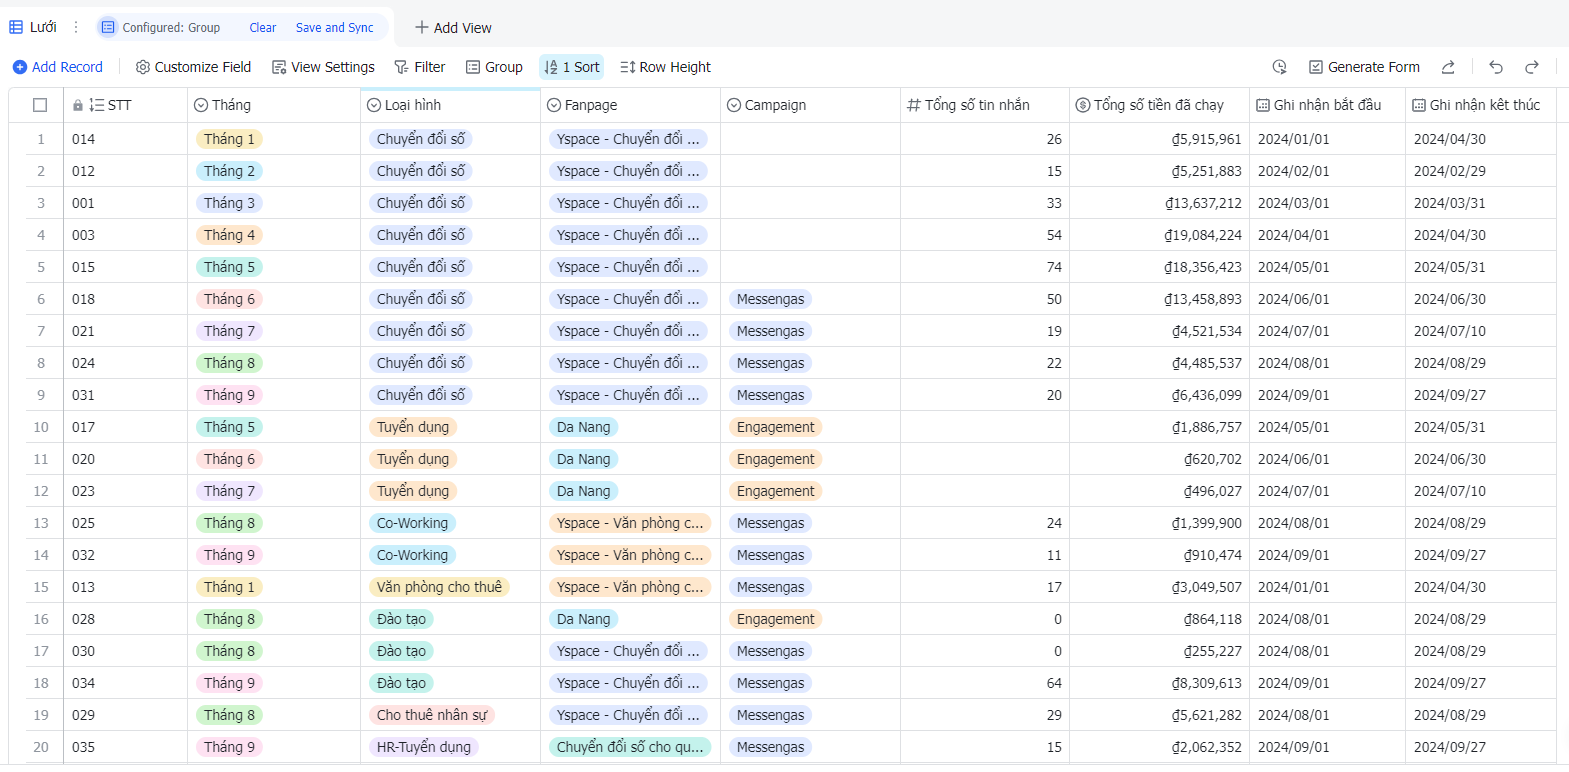Screen dimensions: 1569x772
Task: Click the number type icon of Tổng số tin nhắn
Action: coord(914,105)
